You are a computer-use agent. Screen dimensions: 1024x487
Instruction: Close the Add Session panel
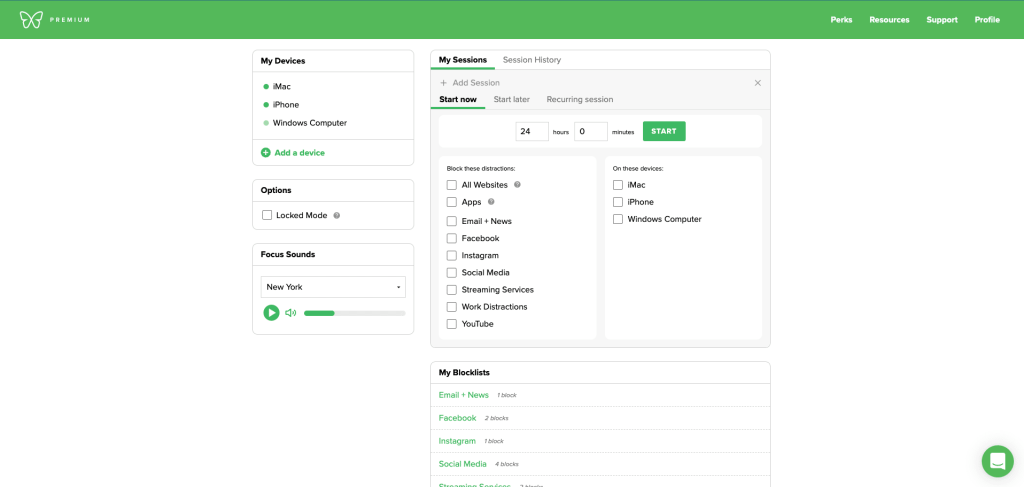[x=757, y=83]
